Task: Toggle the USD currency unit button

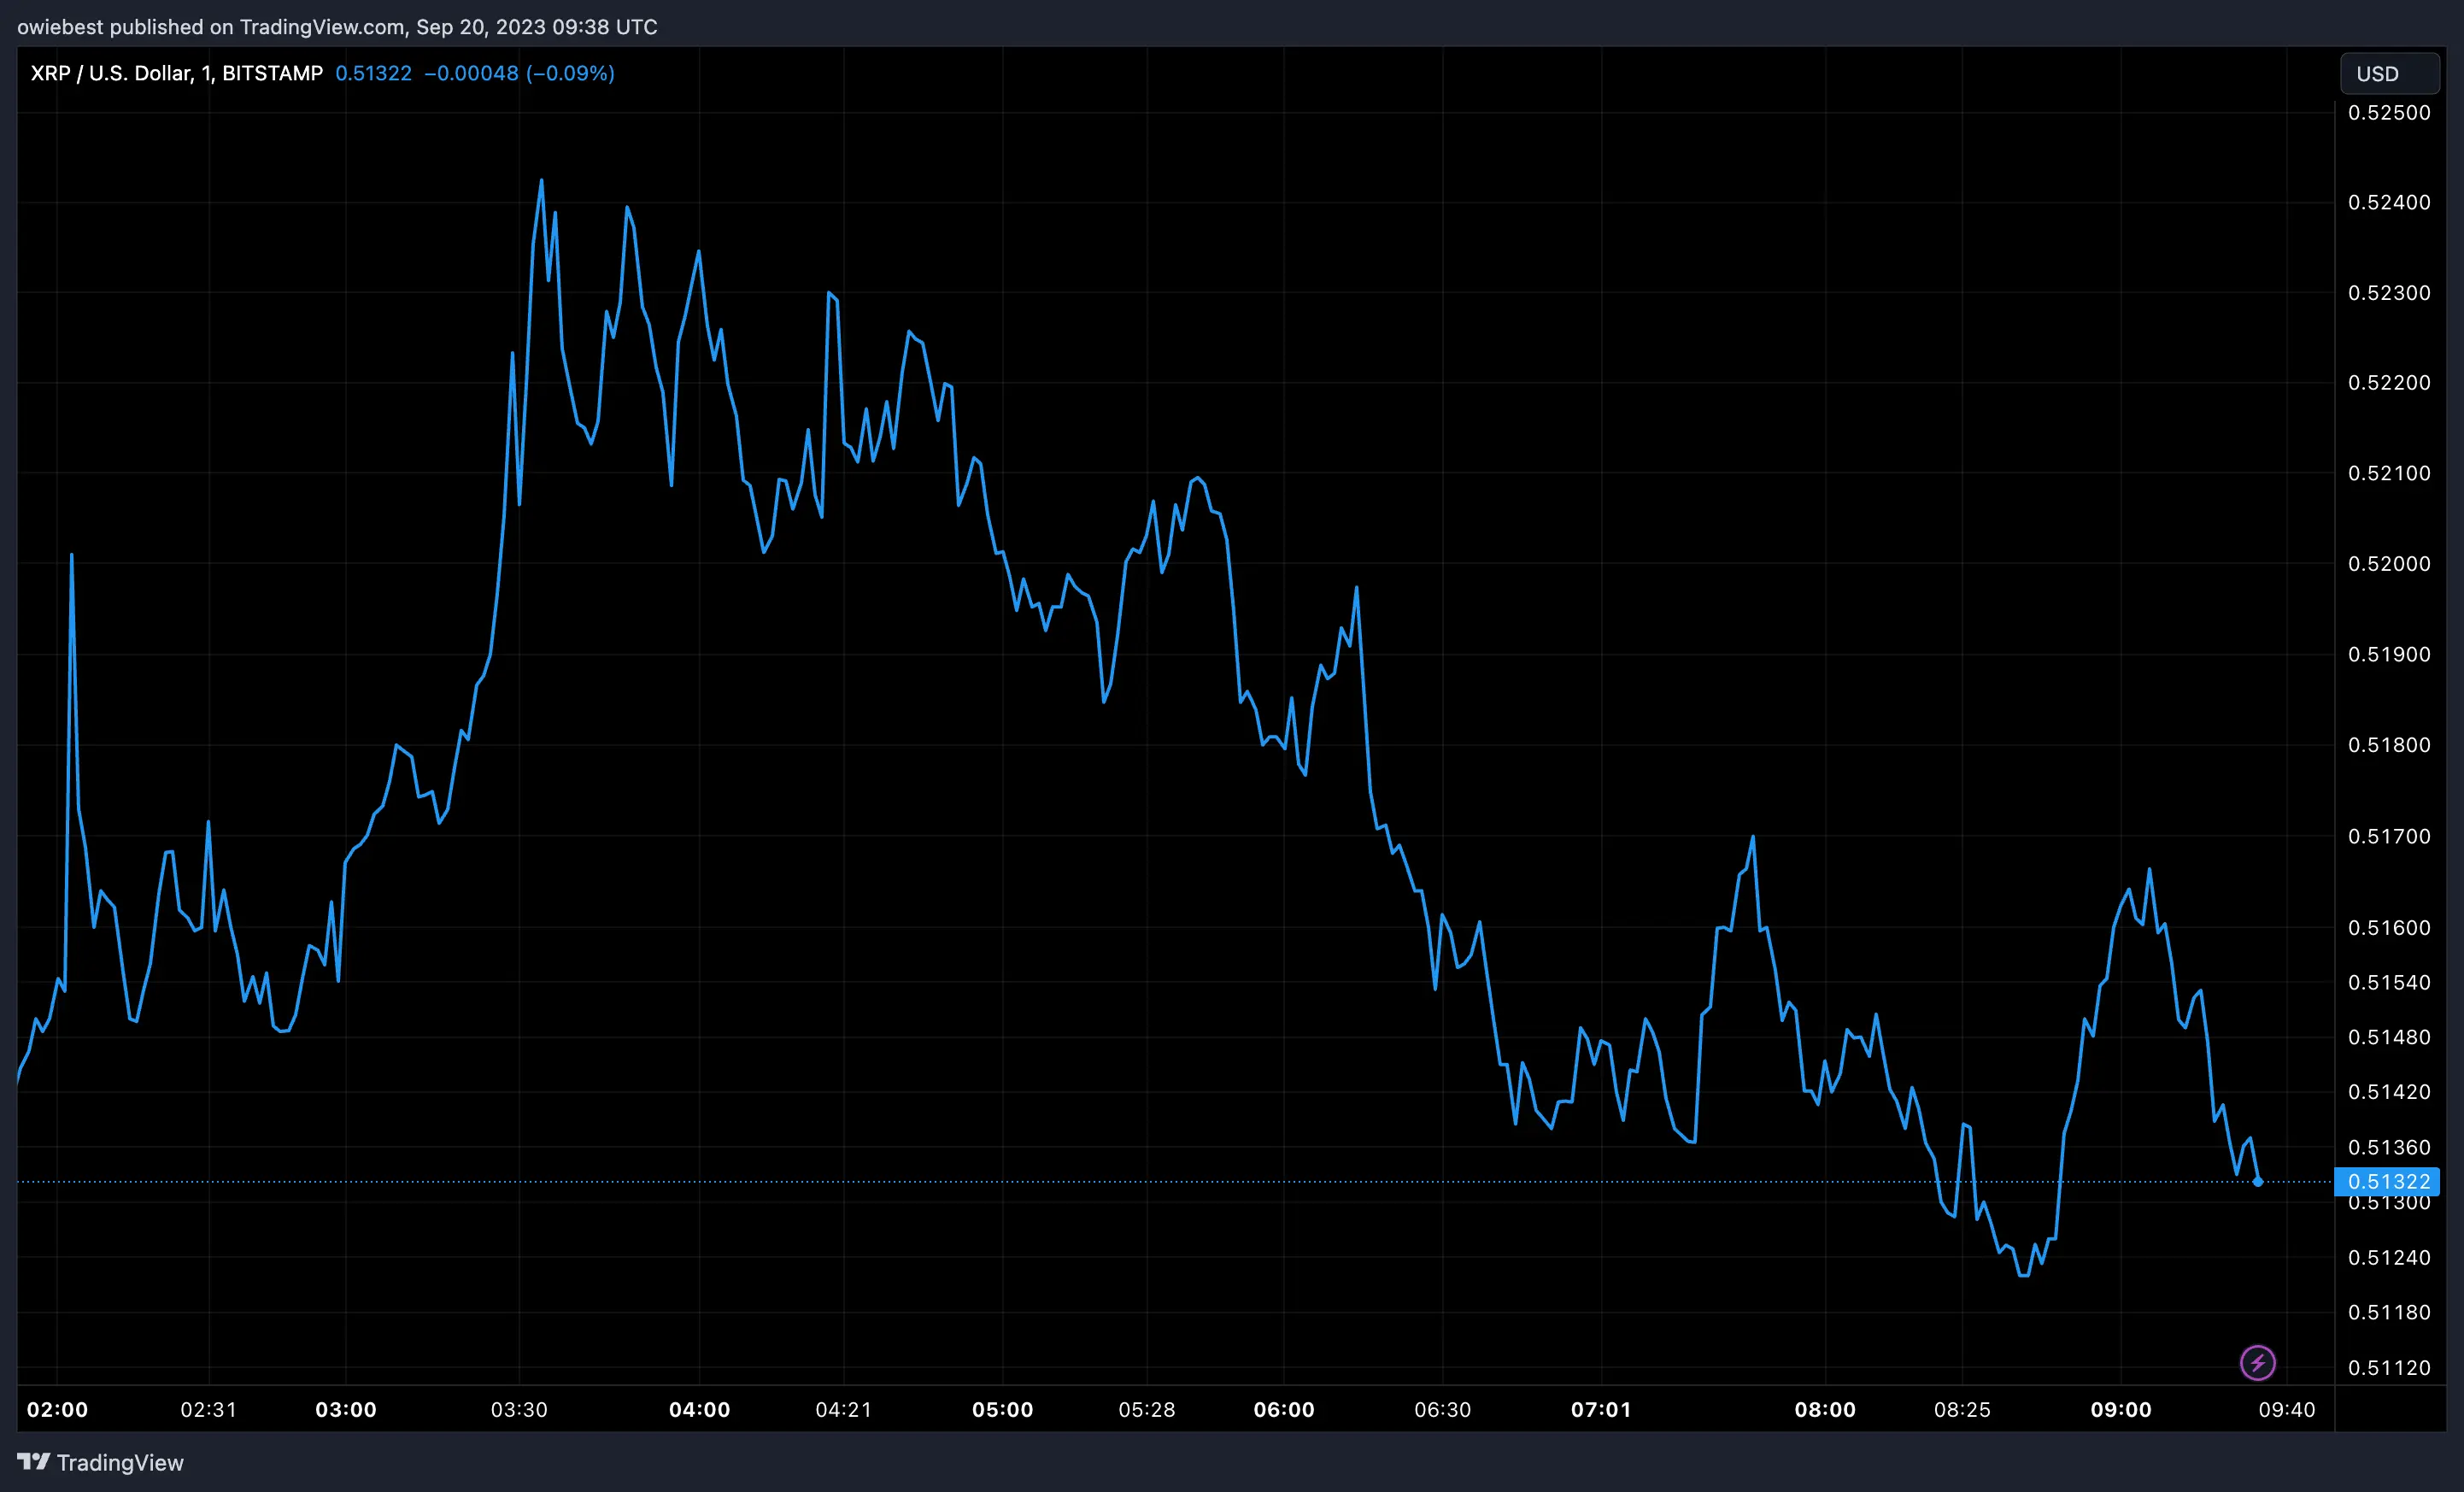Action: click(x=2390, y=73)
